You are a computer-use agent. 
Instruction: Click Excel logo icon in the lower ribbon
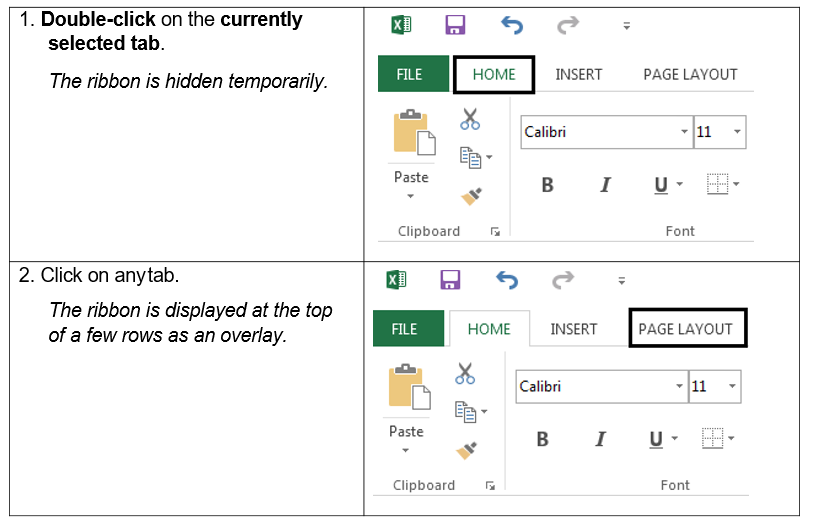click(x=397, y=280)
